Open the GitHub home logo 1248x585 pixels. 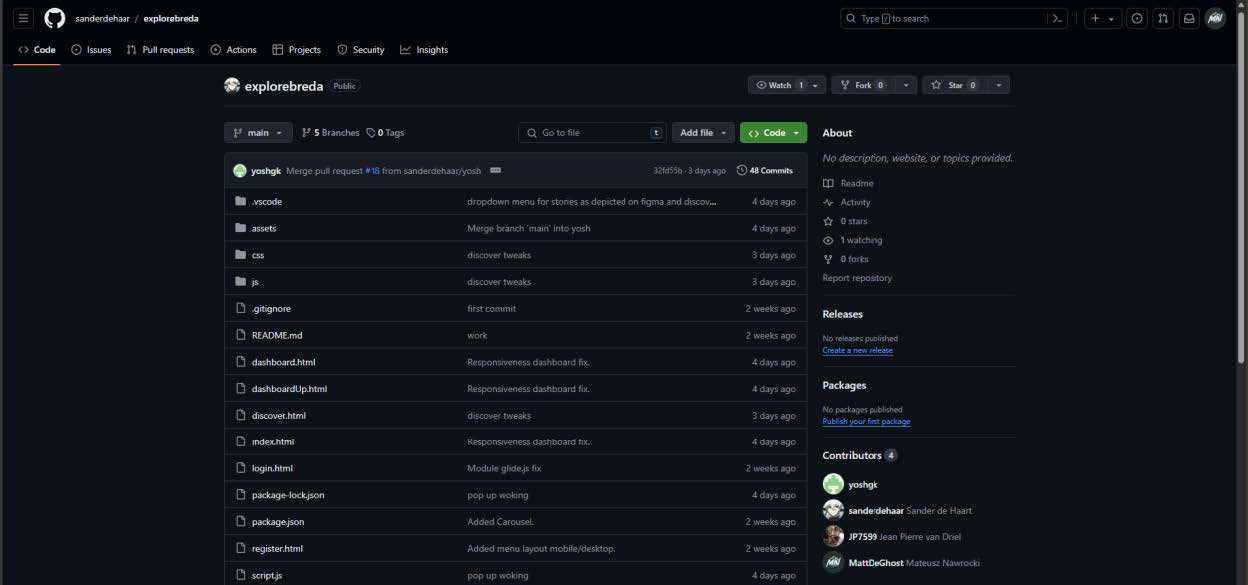tap(54, 18)
